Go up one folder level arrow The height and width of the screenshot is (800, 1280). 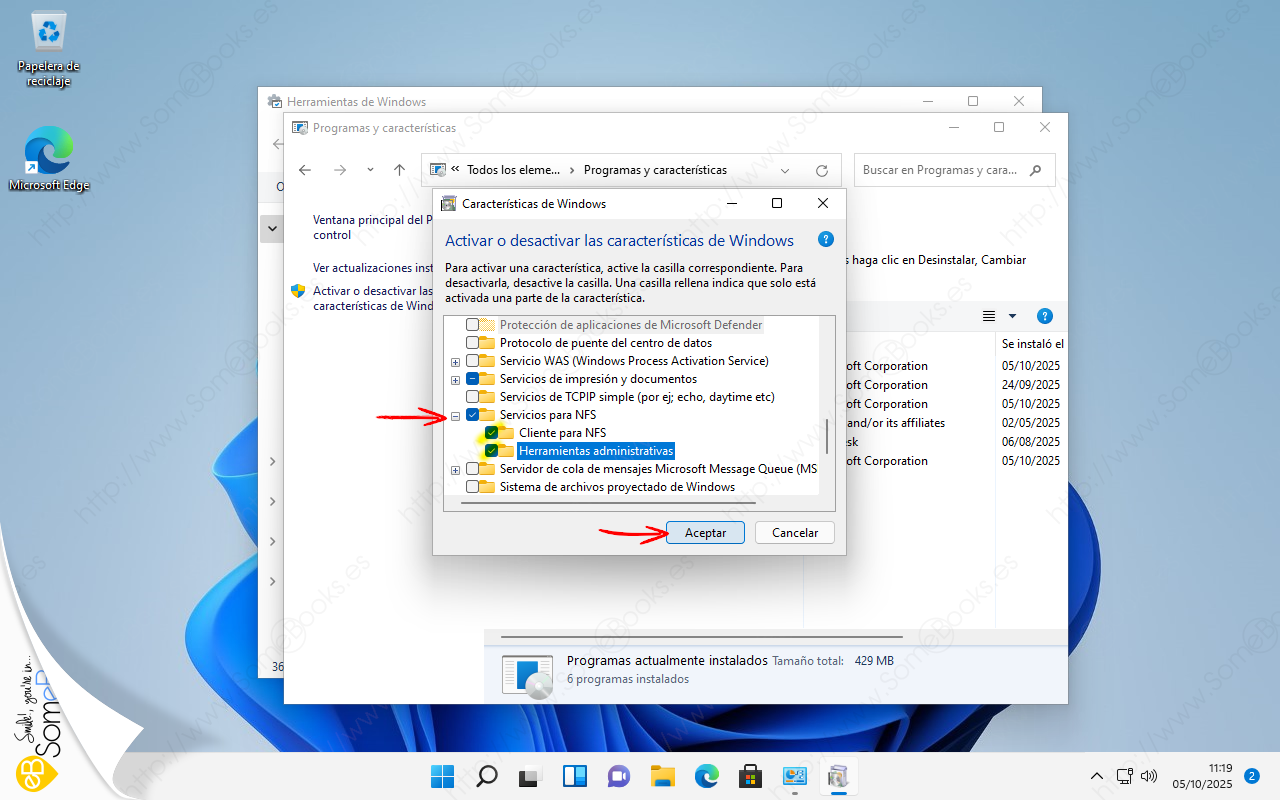point(399,171)
